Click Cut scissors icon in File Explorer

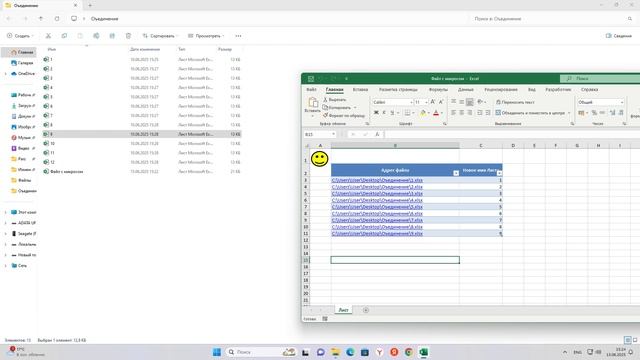48,36
